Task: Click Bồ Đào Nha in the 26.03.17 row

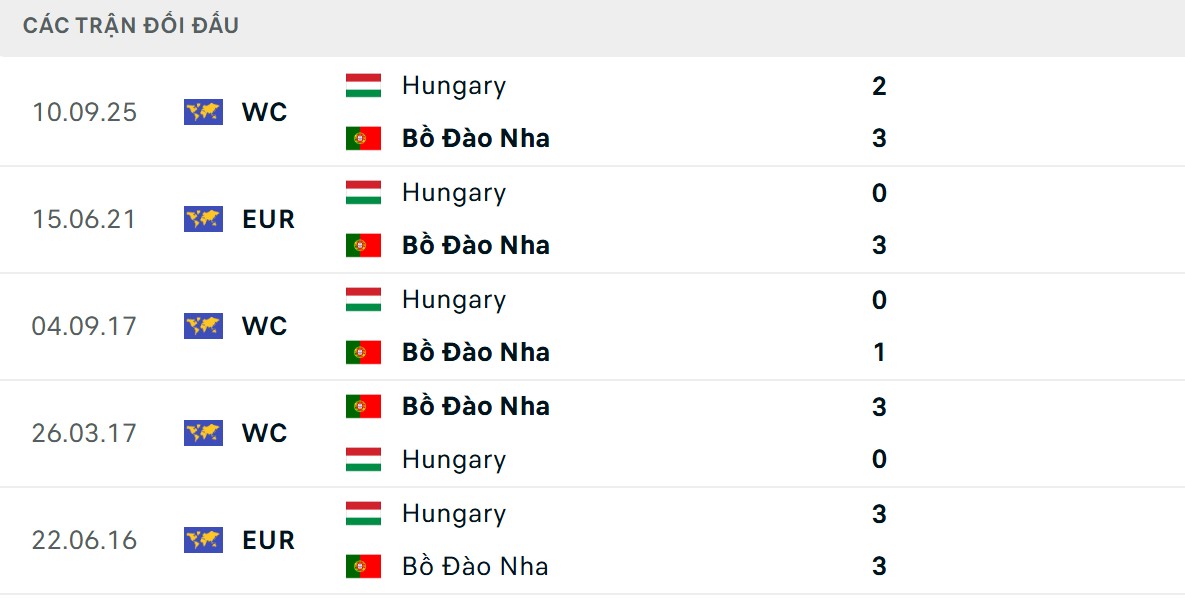Action: pos(475,406)
